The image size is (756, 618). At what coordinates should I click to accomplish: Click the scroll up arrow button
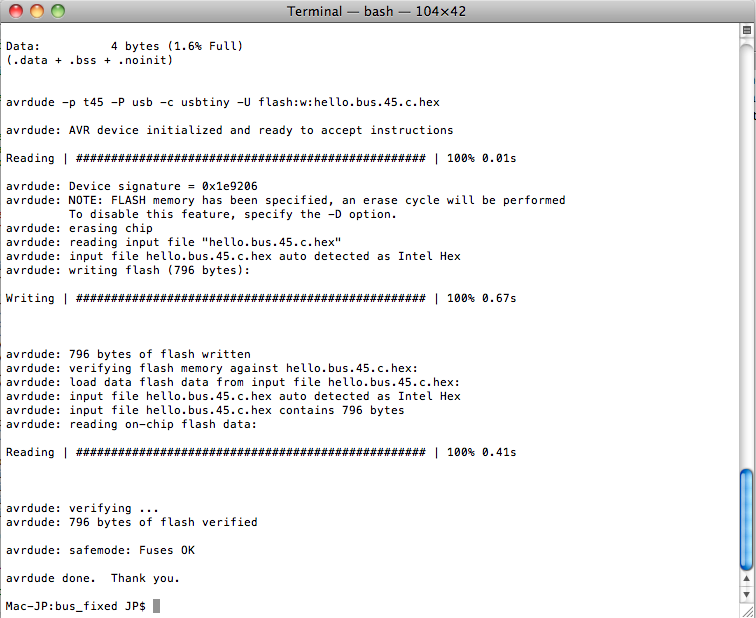pos(746,580)
